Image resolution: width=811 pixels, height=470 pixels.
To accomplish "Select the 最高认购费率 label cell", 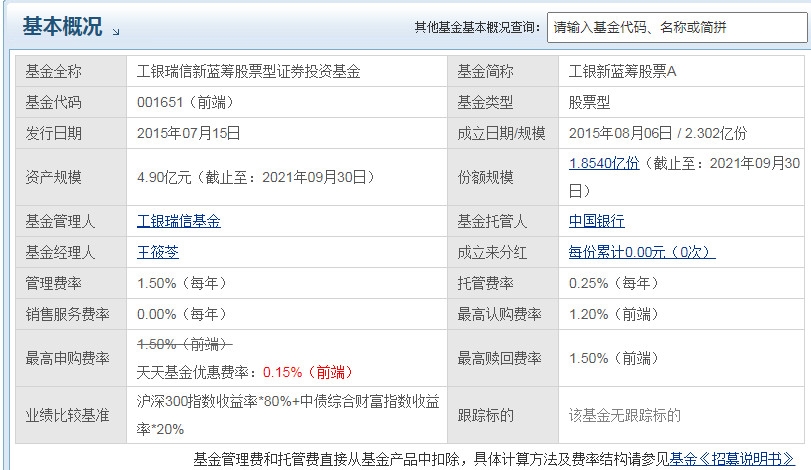I will 503,314.
